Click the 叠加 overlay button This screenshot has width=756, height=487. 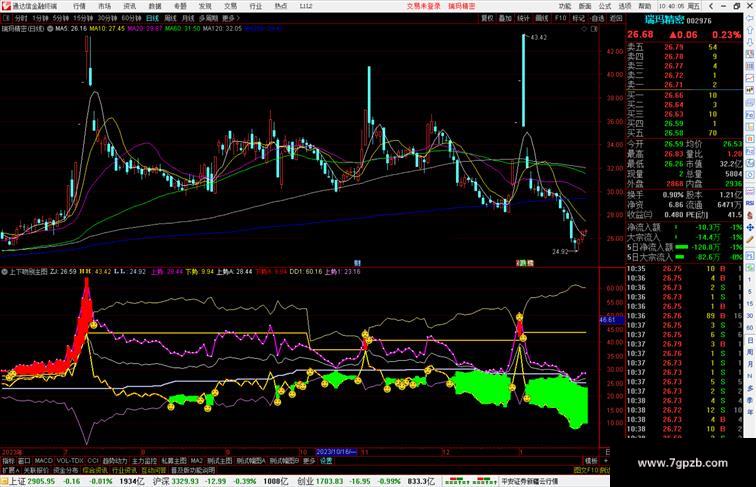[505, 18]
